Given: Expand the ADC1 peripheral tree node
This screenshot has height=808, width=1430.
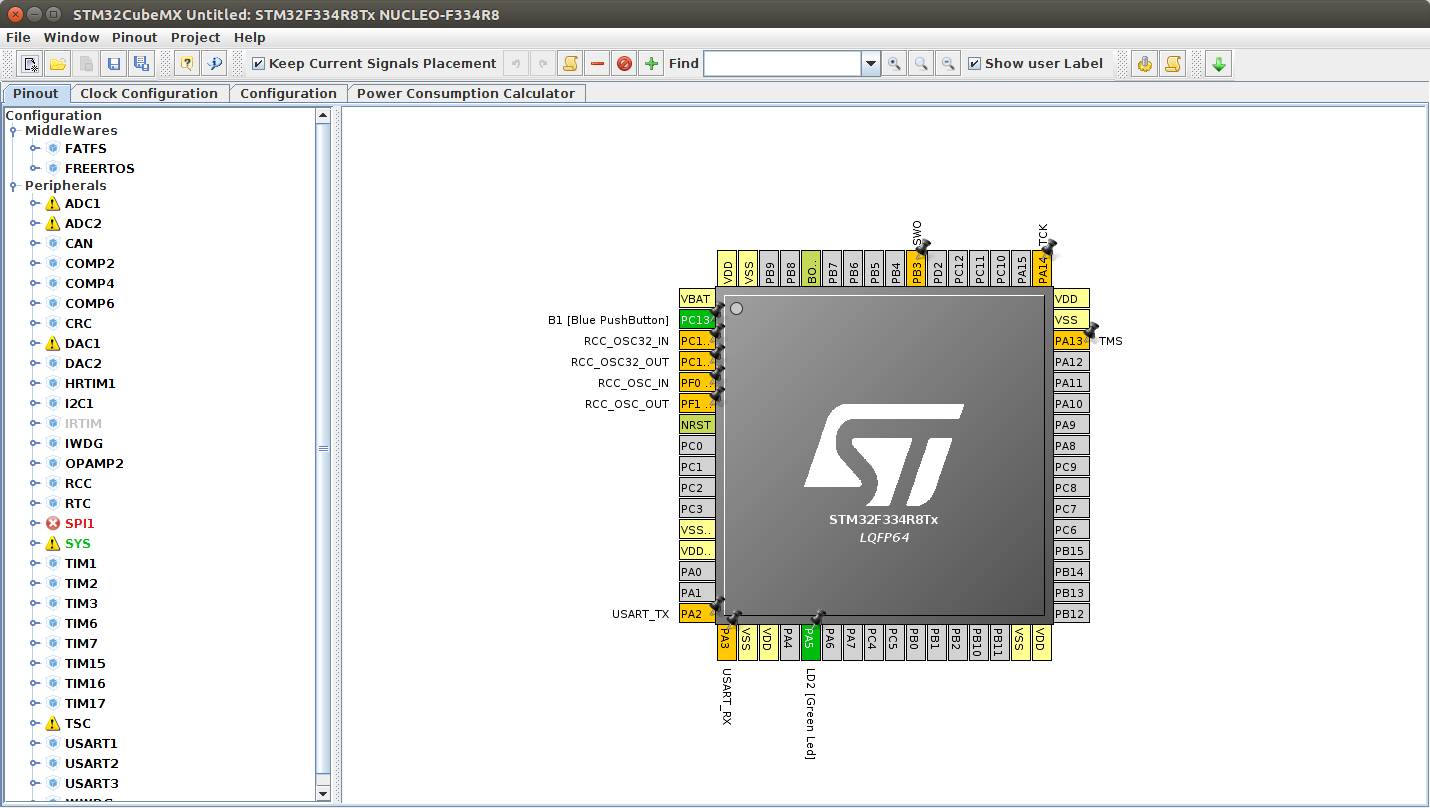Looking at the screenshot, I should [35, 203].
